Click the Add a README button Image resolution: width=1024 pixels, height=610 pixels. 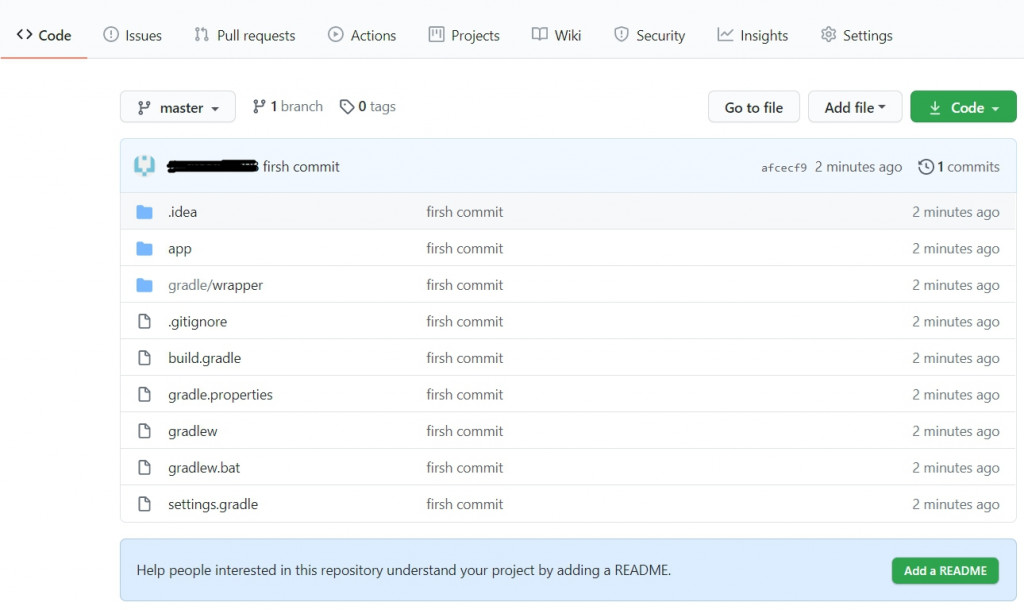click(945, 571)
